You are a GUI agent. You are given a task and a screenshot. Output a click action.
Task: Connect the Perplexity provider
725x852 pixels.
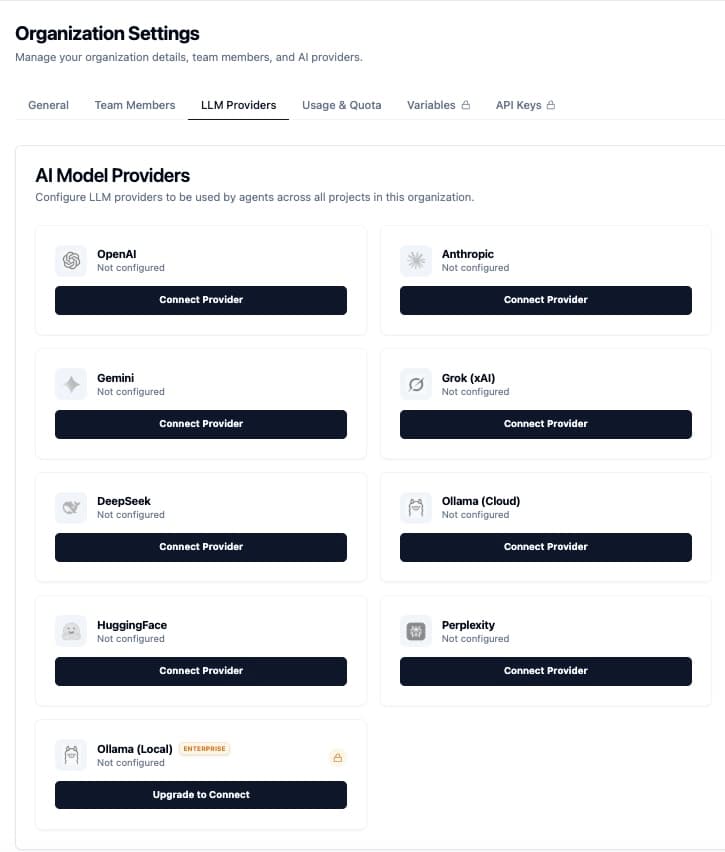[x=545, y=671]
